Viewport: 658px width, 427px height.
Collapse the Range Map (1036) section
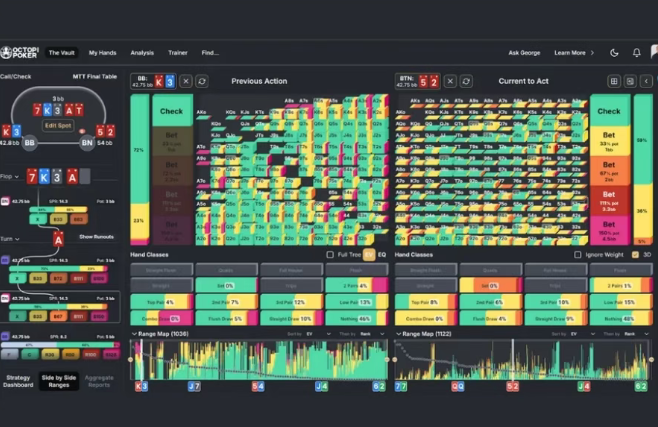click(135, 334)
